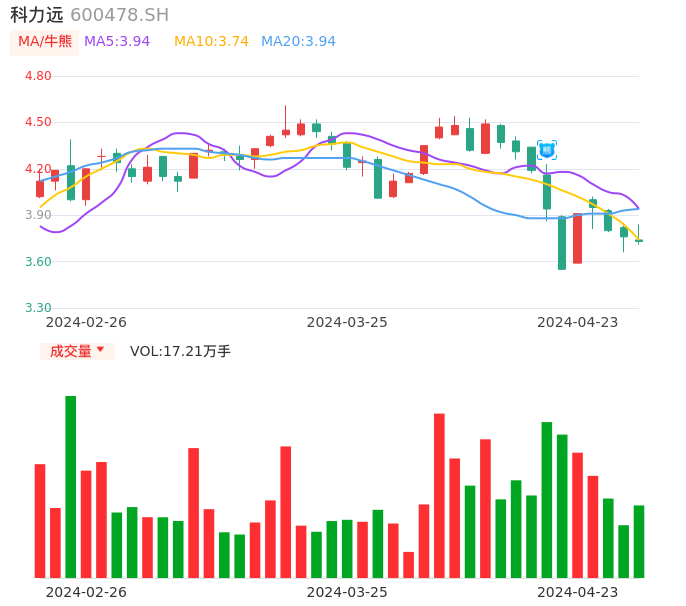Click the 3.30 price axis label
The height and width of the screenshot is (606, 686).
click(x=38, y=308)
